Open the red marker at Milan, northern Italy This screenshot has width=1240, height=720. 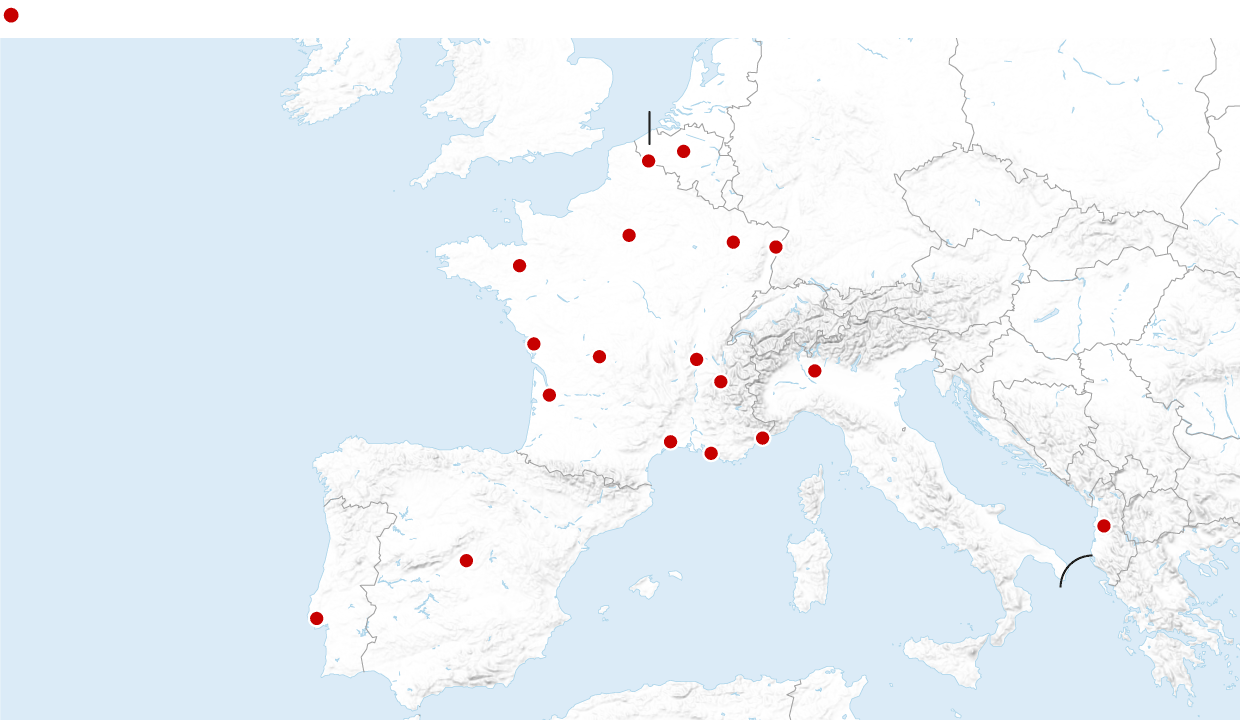click(x=815, y=371)
